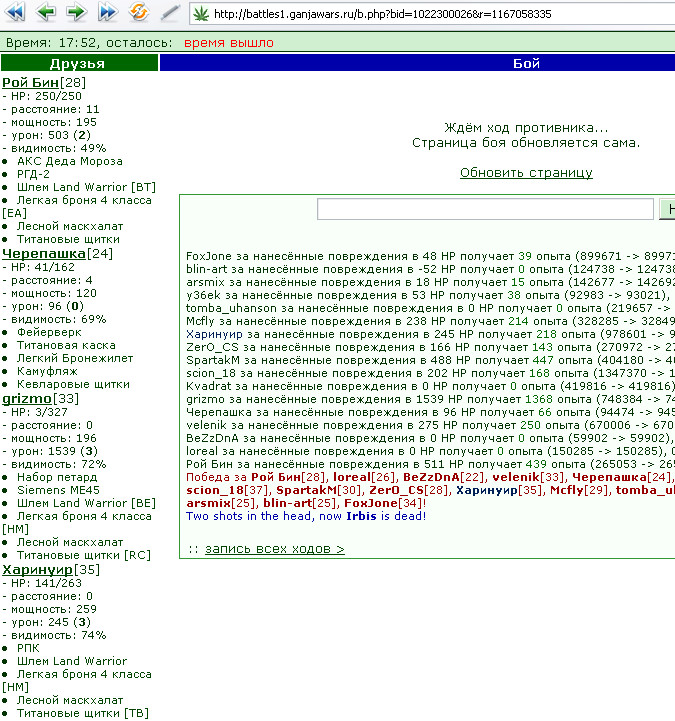Click item 'Siemens ME45'
The width and height of the screenshot is (675, 721).
coord(58,490)
